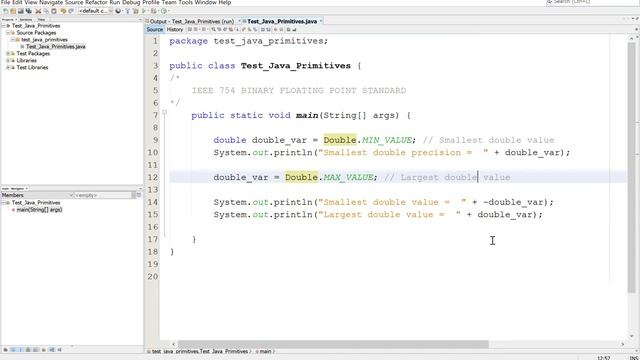Select Test_Java_Primitives.java in Projects tree
Viewport: 640px width, 360px height.
point(56,47)
